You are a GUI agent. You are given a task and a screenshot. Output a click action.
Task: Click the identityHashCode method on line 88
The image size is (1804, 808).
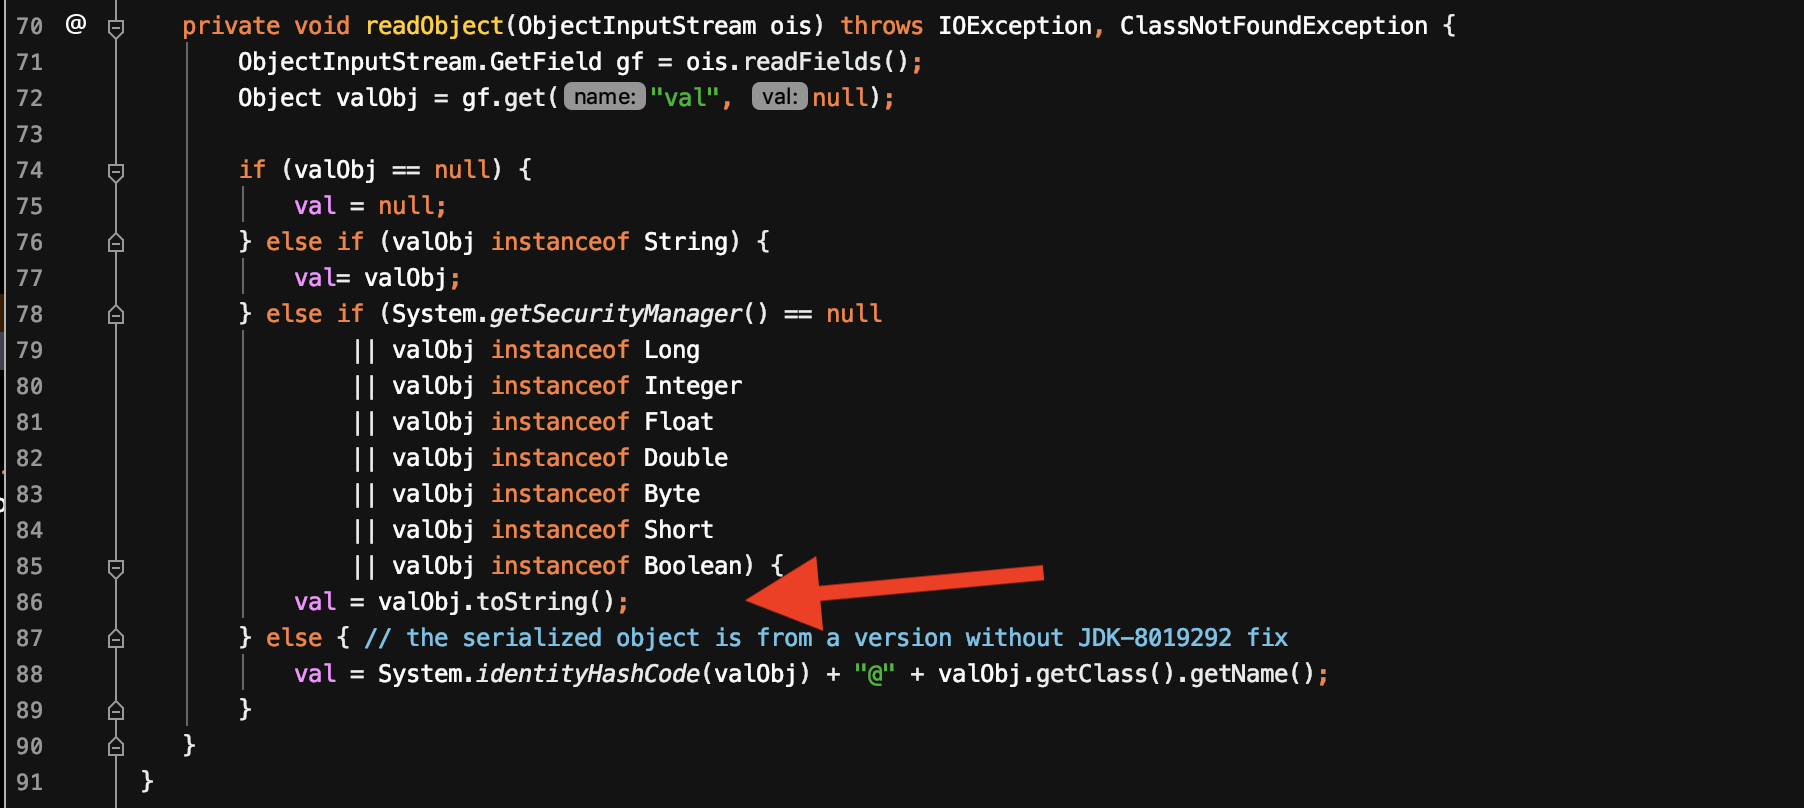click(x=588, y=674)
